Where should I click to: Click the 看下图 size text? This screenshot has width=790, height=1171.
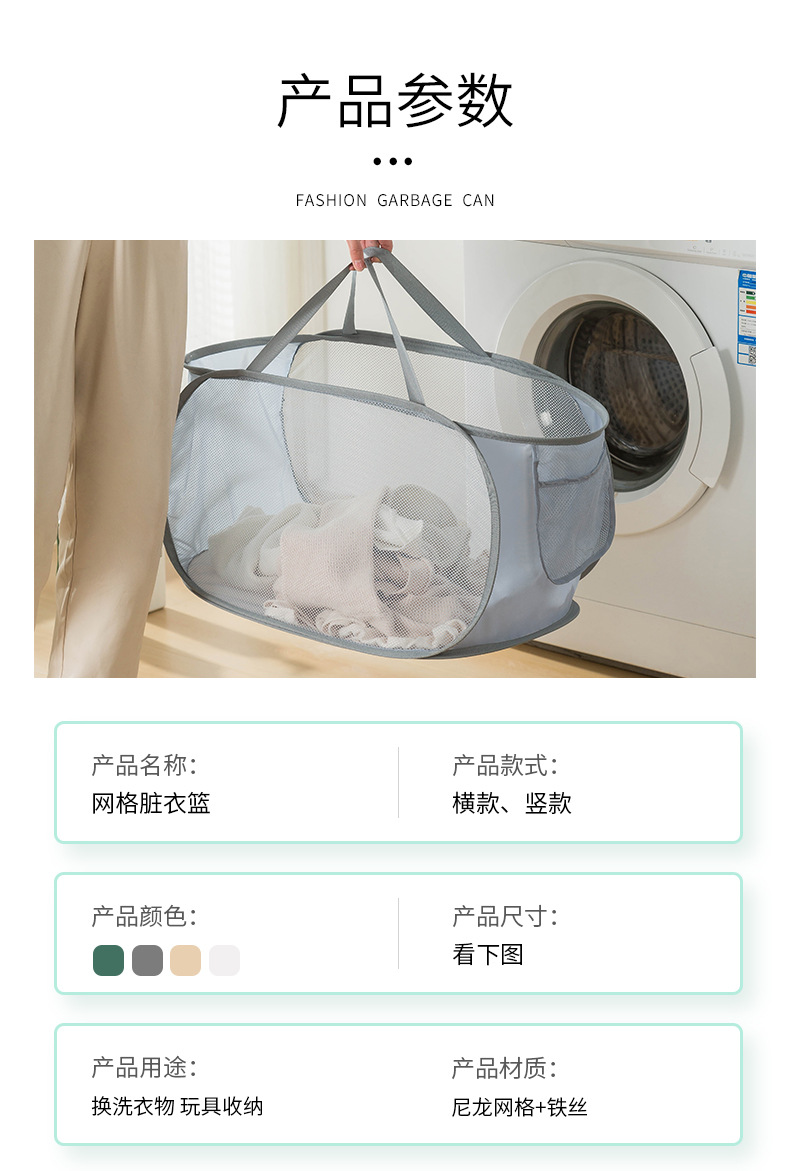pos(488,954)
